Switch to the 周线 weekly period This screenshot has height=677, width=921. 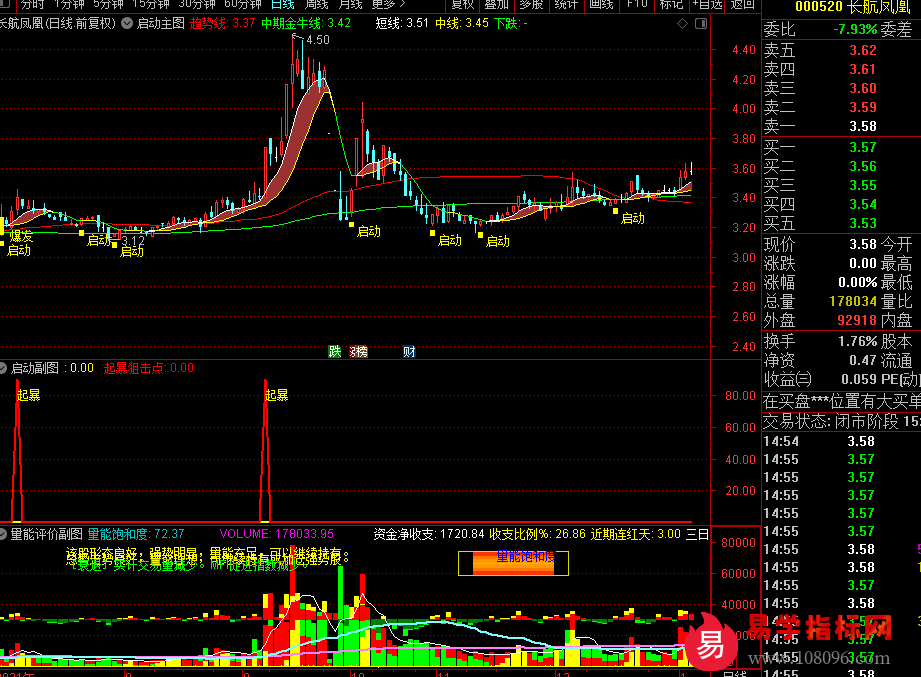[x=318, y=4]
